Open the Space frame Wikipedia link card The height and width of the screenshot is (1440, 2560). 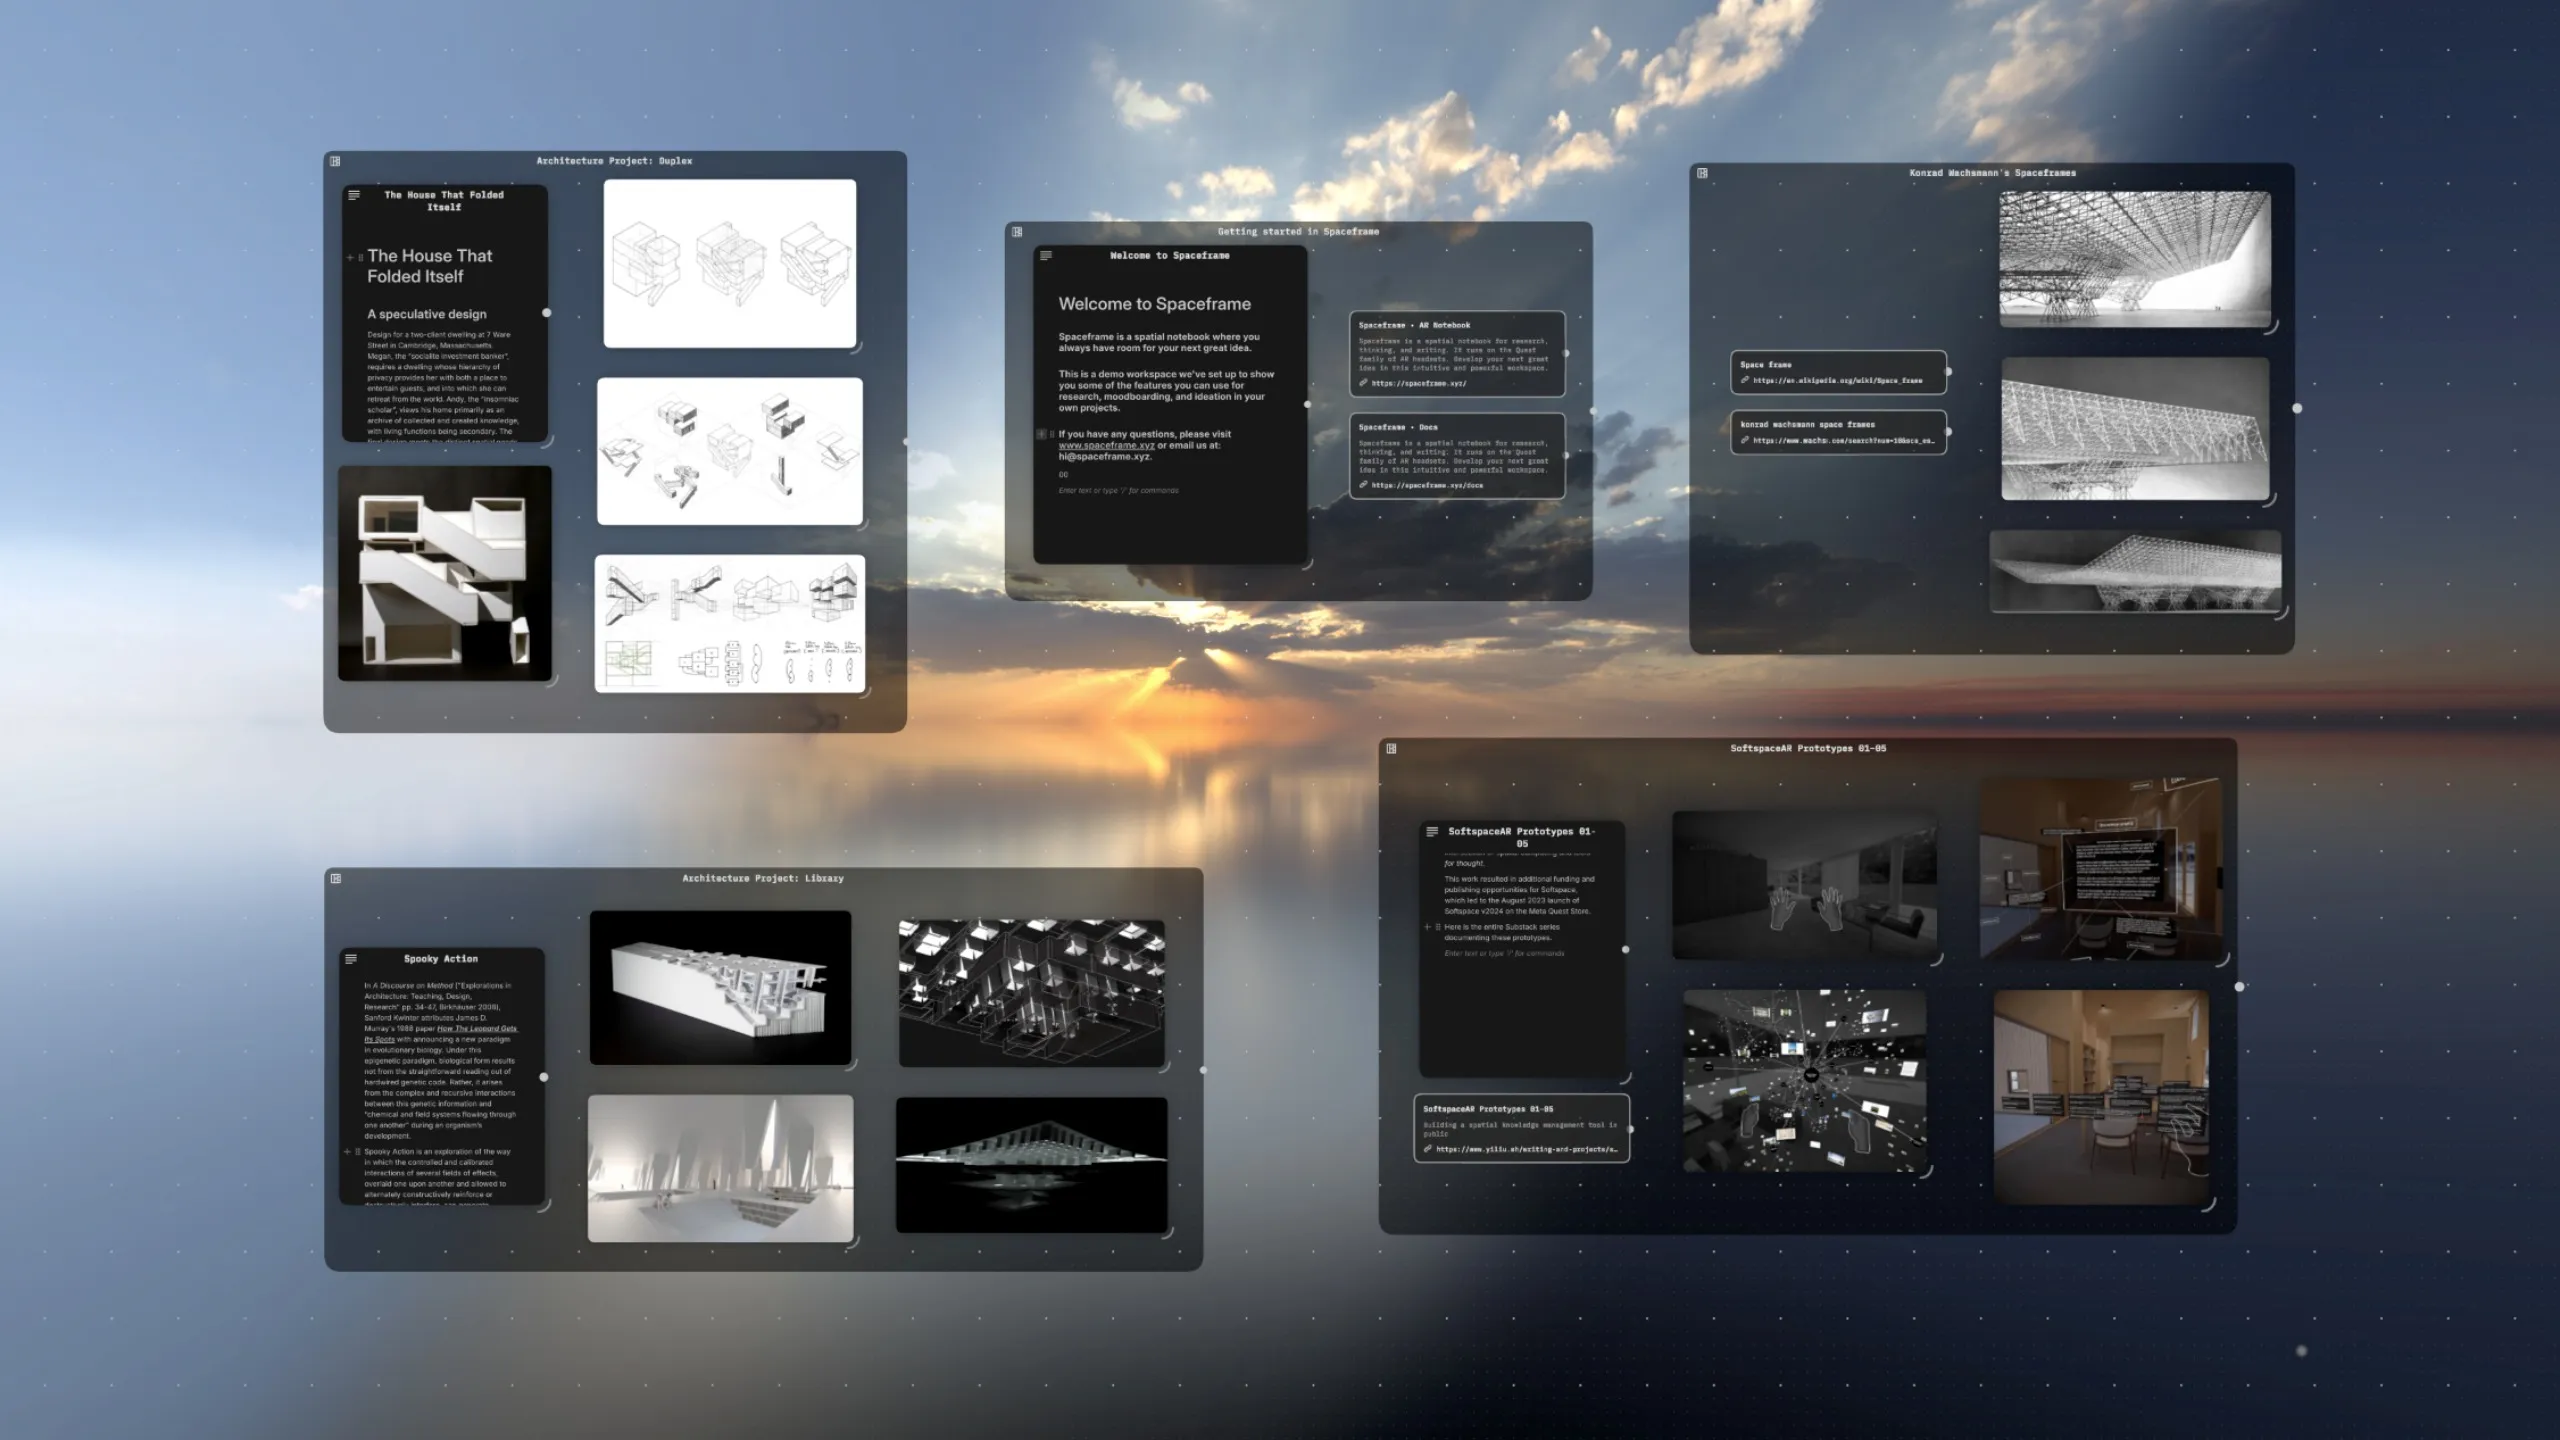click(x=1838, y=372)
